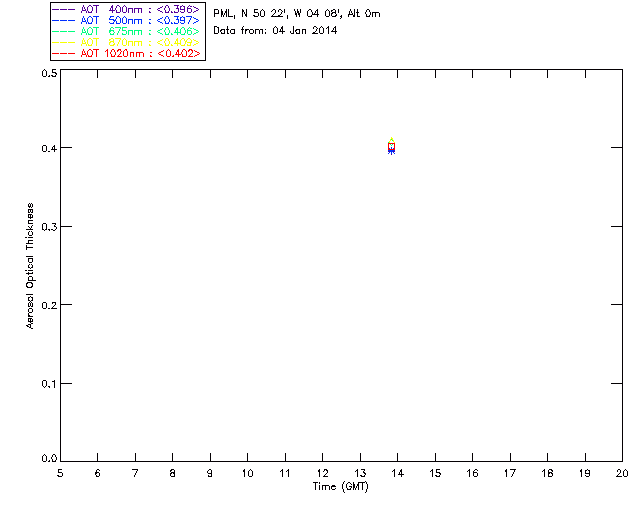Click the 0.2 tick label on y-axis
Screen dimensions: 640x512
point(47,305)
